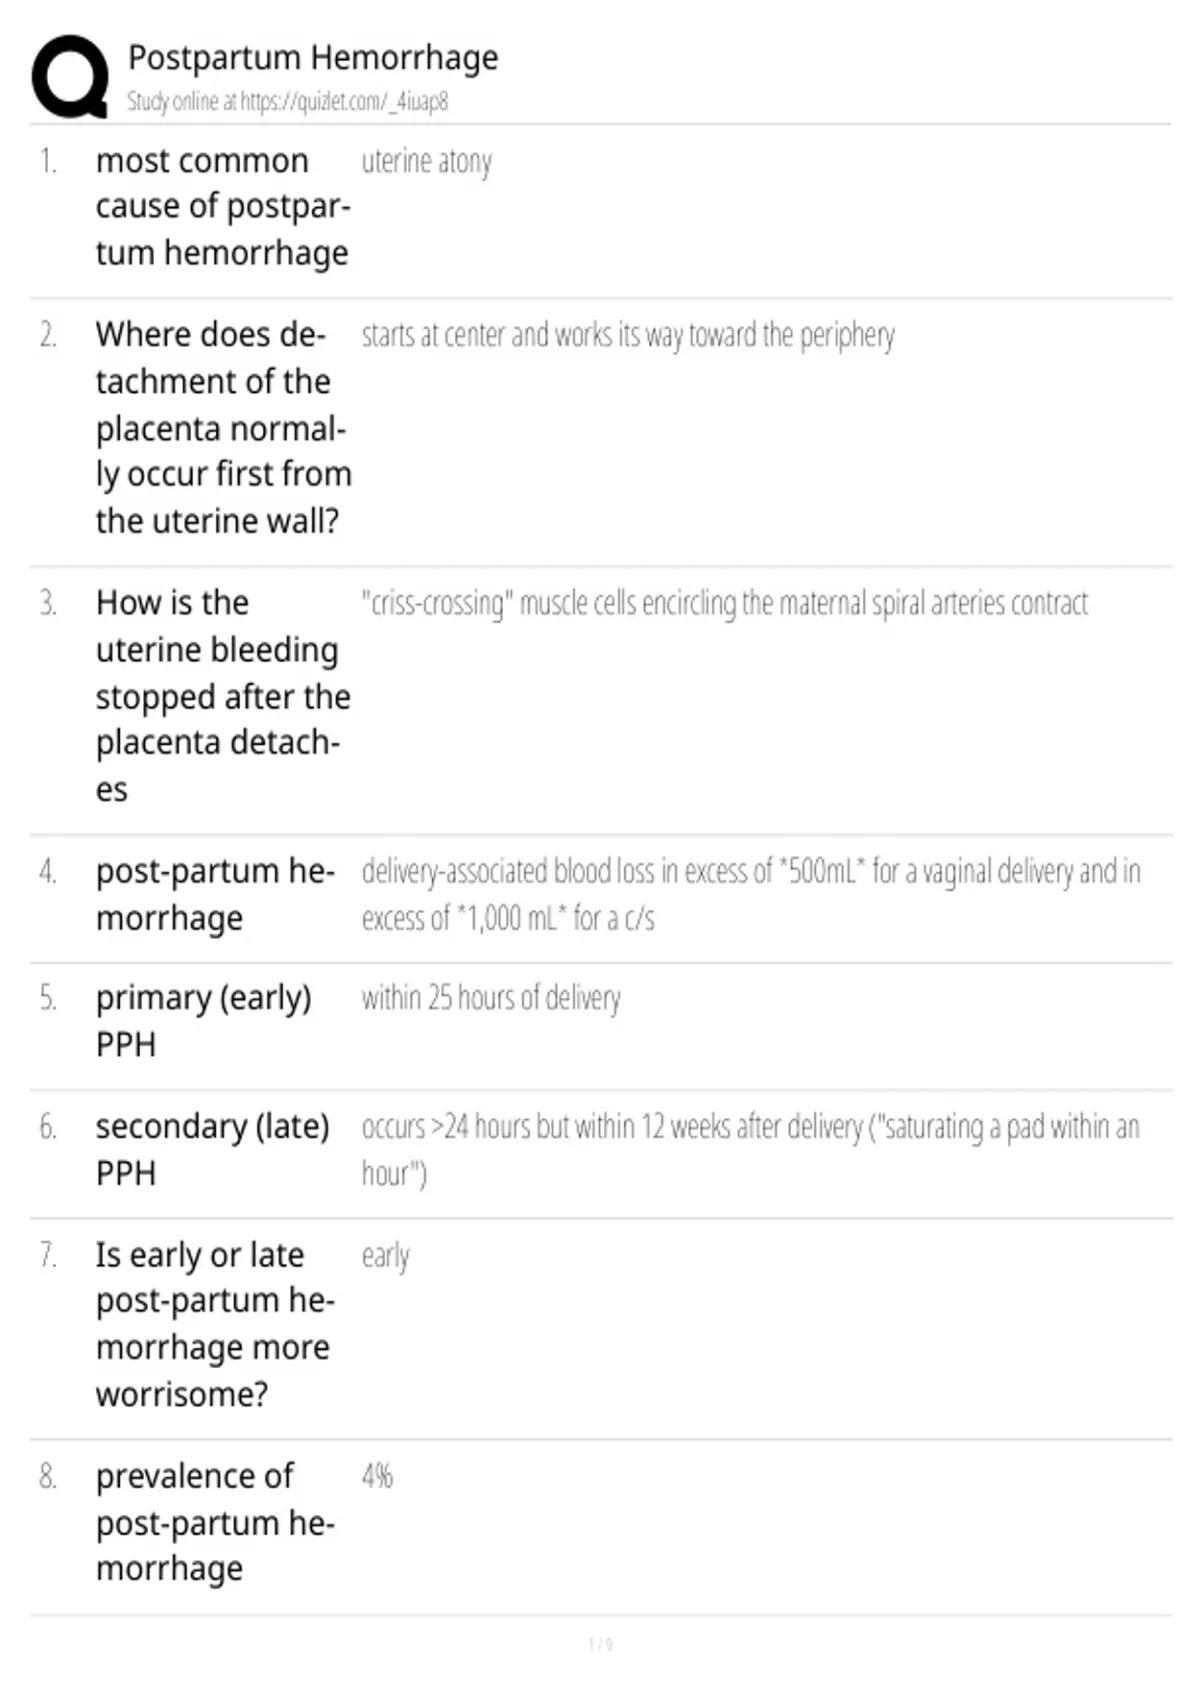Click the 'within 25 hours of delivery' definition

pyautogui.click(x=491, y=998)
